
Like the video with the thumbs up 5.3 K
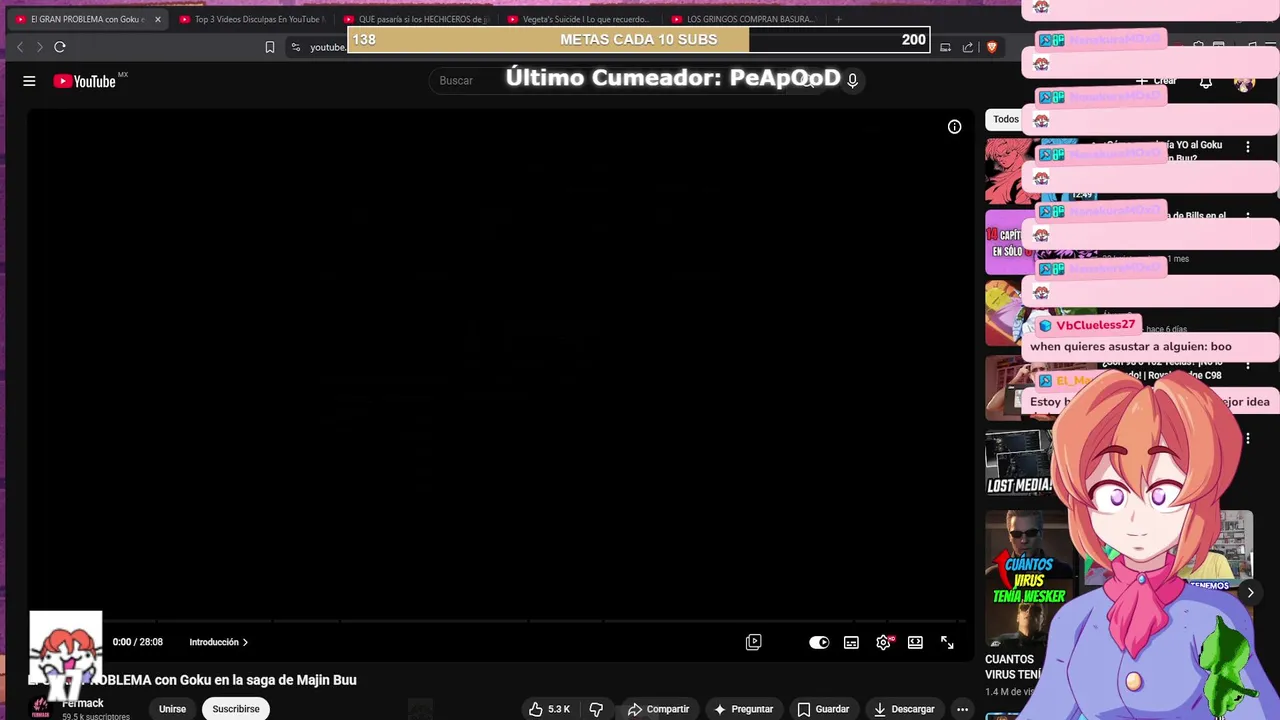click(549, 709)
